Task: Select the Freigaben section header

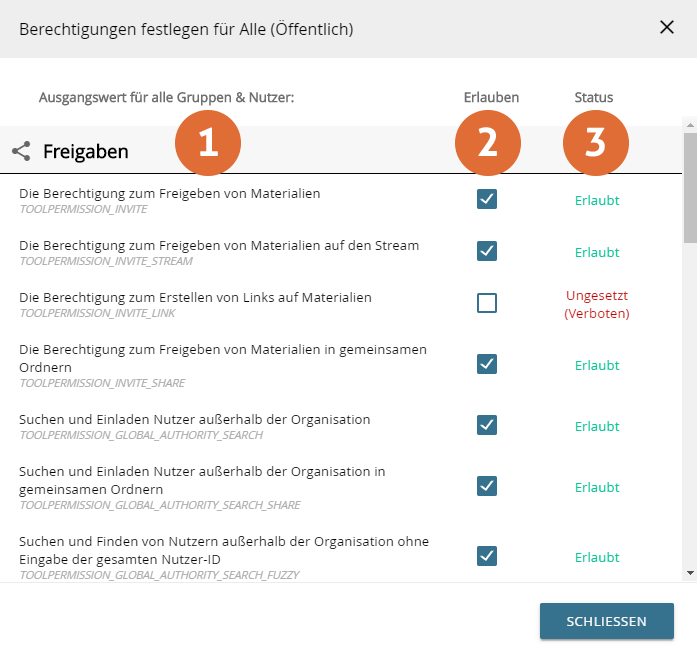Action: 86,152
